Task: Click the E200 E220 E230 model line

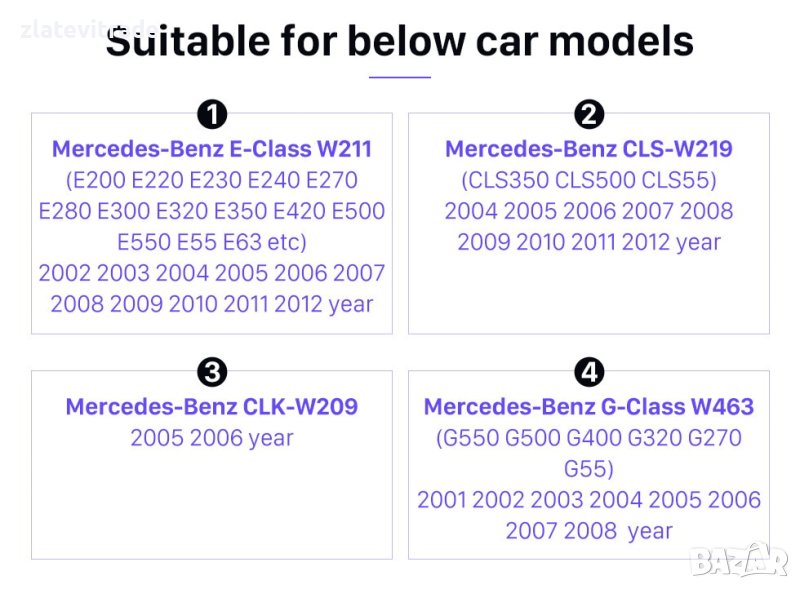Action: pos(212,180)
